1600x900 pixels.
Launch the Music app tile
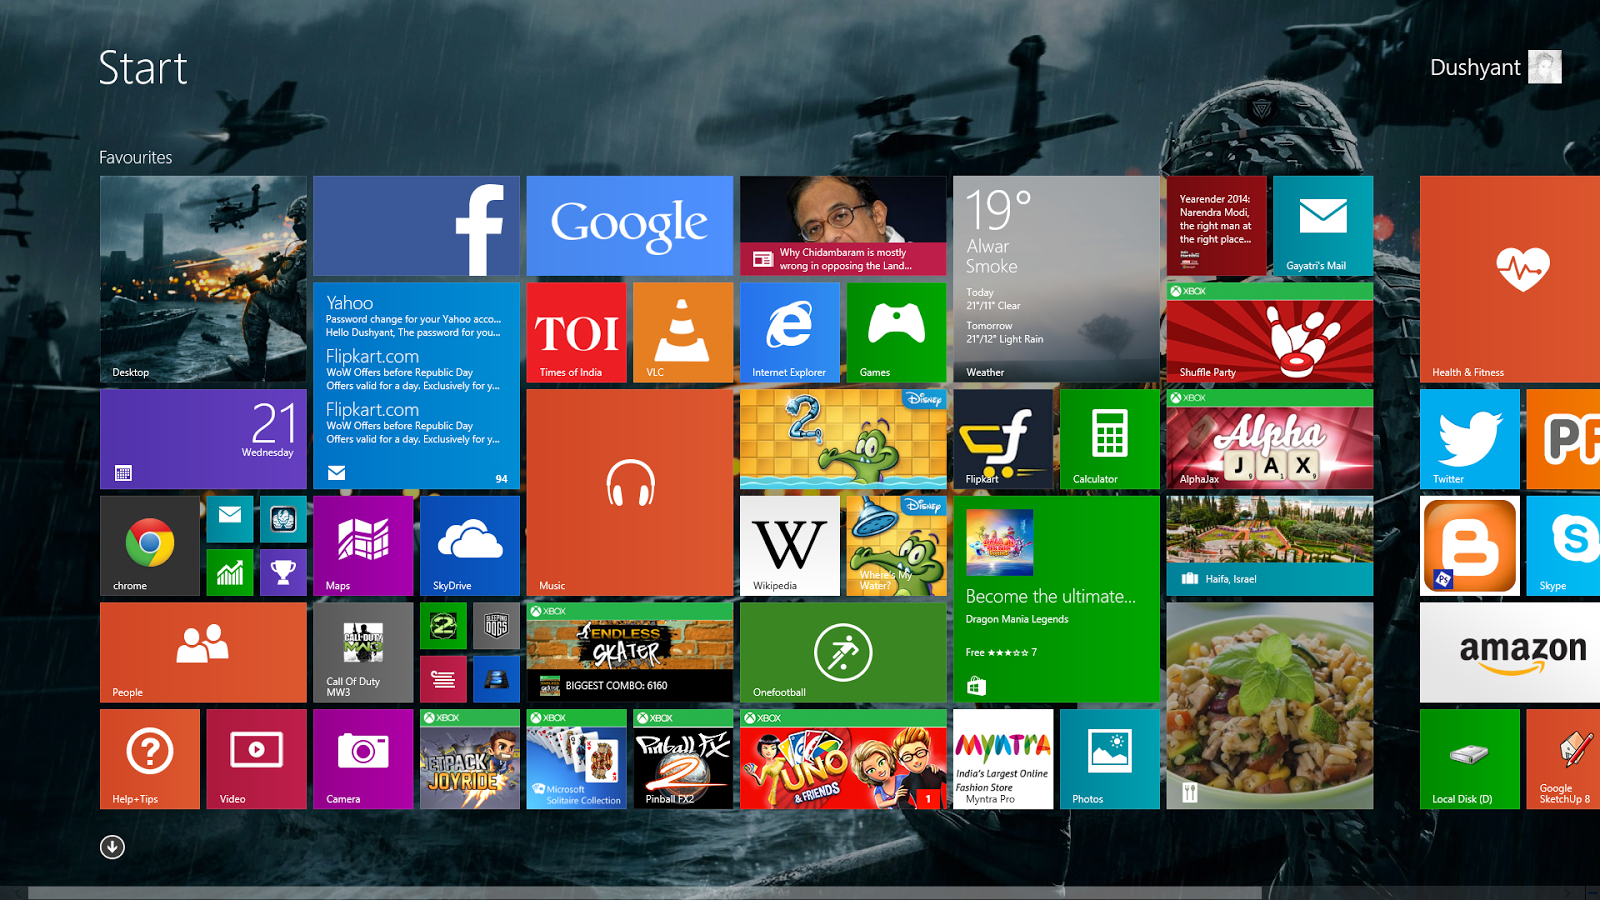coord(630,493)
